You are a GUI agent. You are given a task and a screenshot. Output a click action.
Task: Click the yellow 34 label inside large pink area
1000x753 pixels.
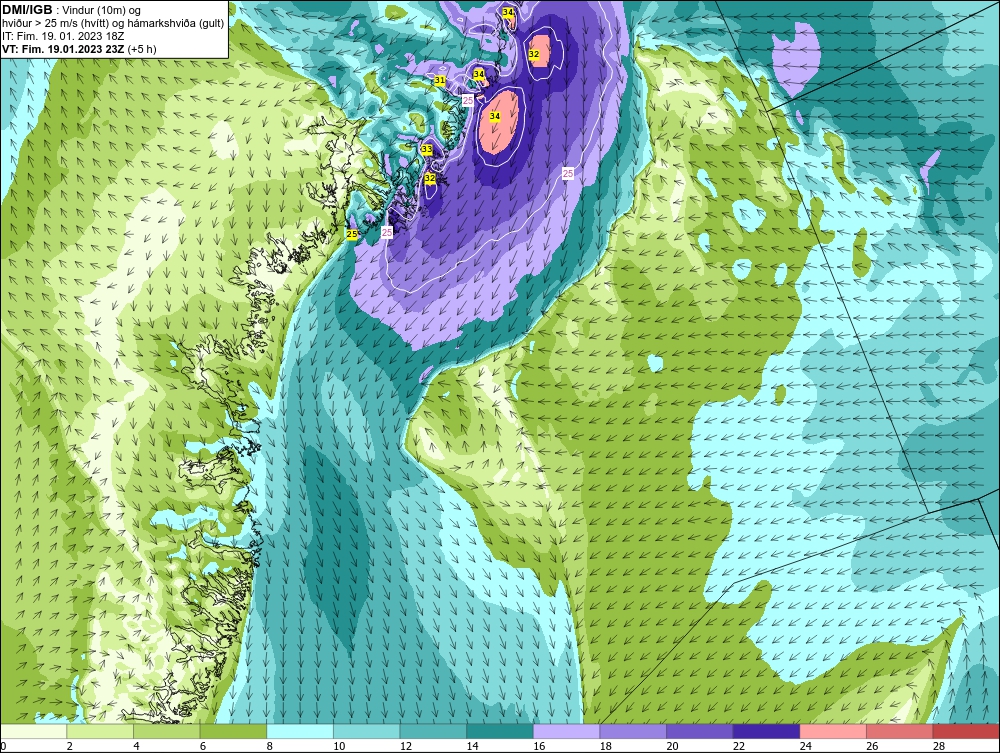click(494, 116)
